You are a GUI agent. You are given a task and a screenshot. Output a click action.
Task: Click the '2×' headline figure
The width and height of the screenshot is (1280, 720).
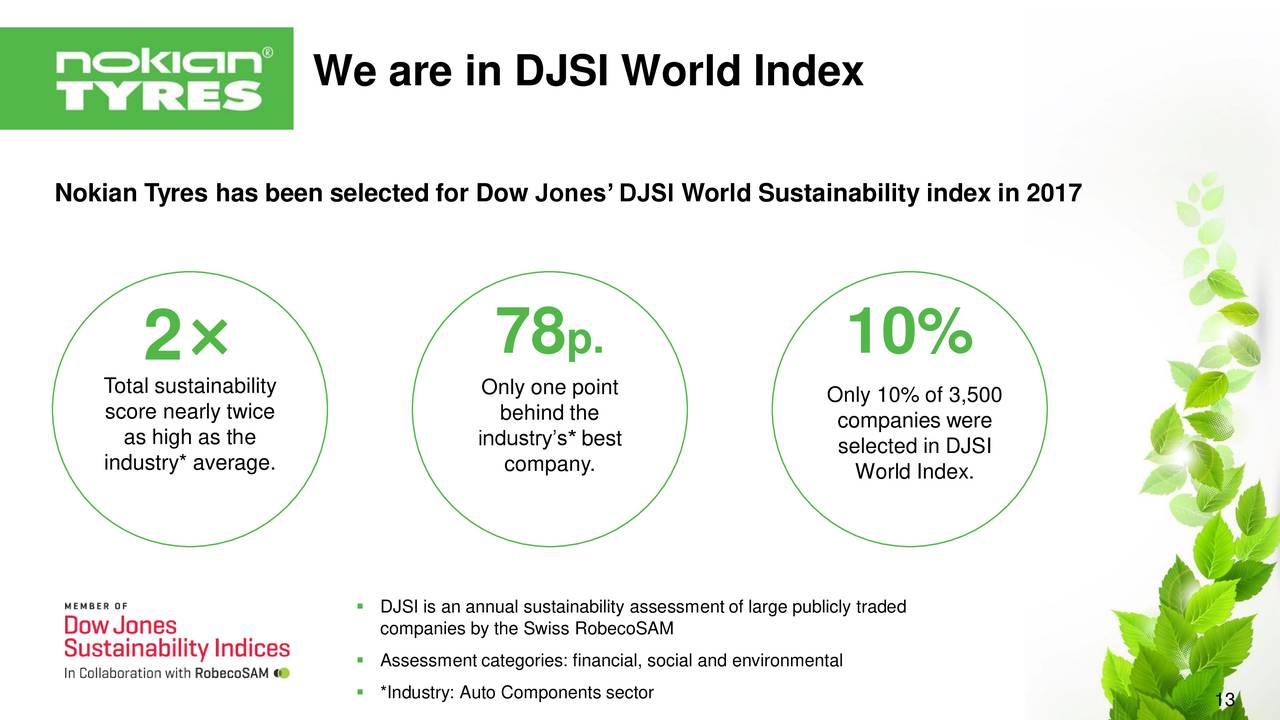(187, 335)
